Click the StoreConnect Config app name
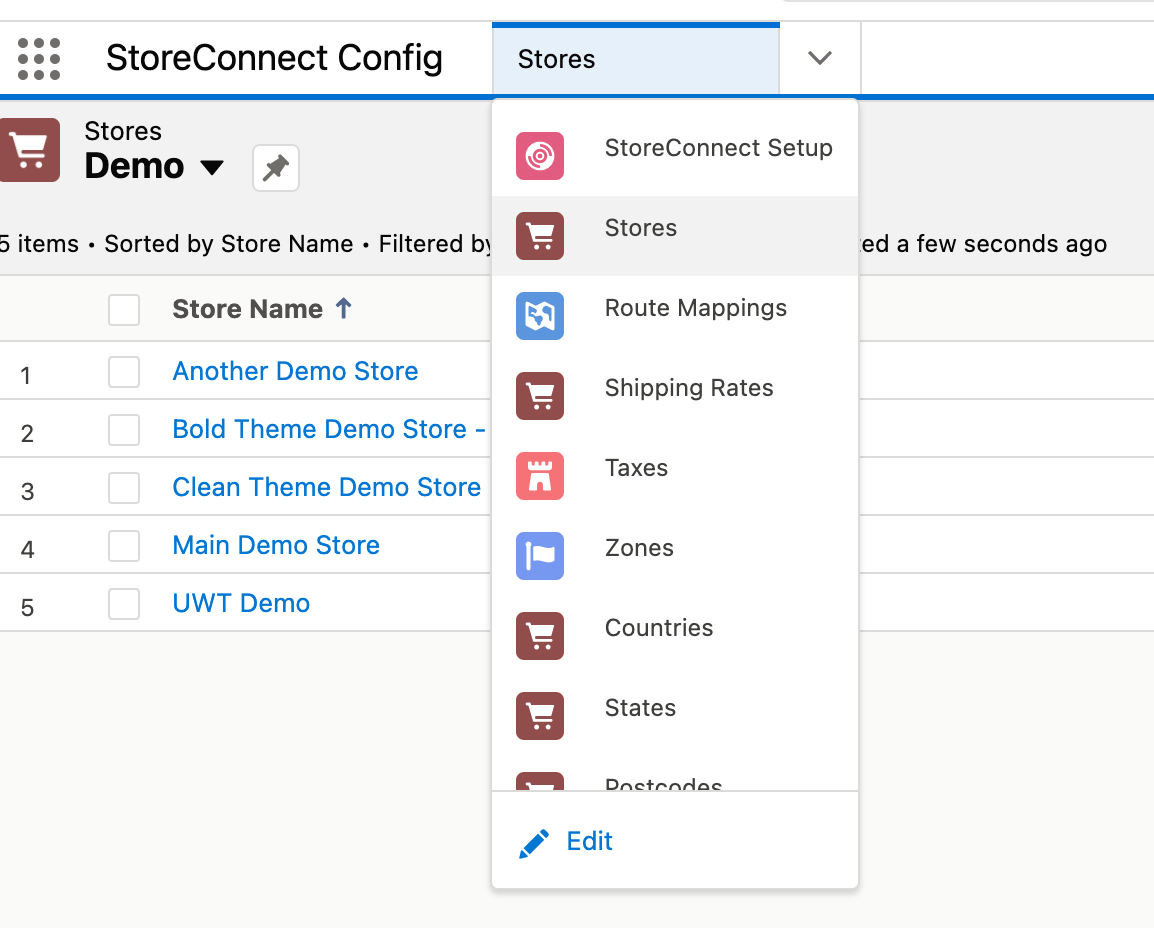The height and width of the screenshot is (928, 1154). [x=275, y=58]
